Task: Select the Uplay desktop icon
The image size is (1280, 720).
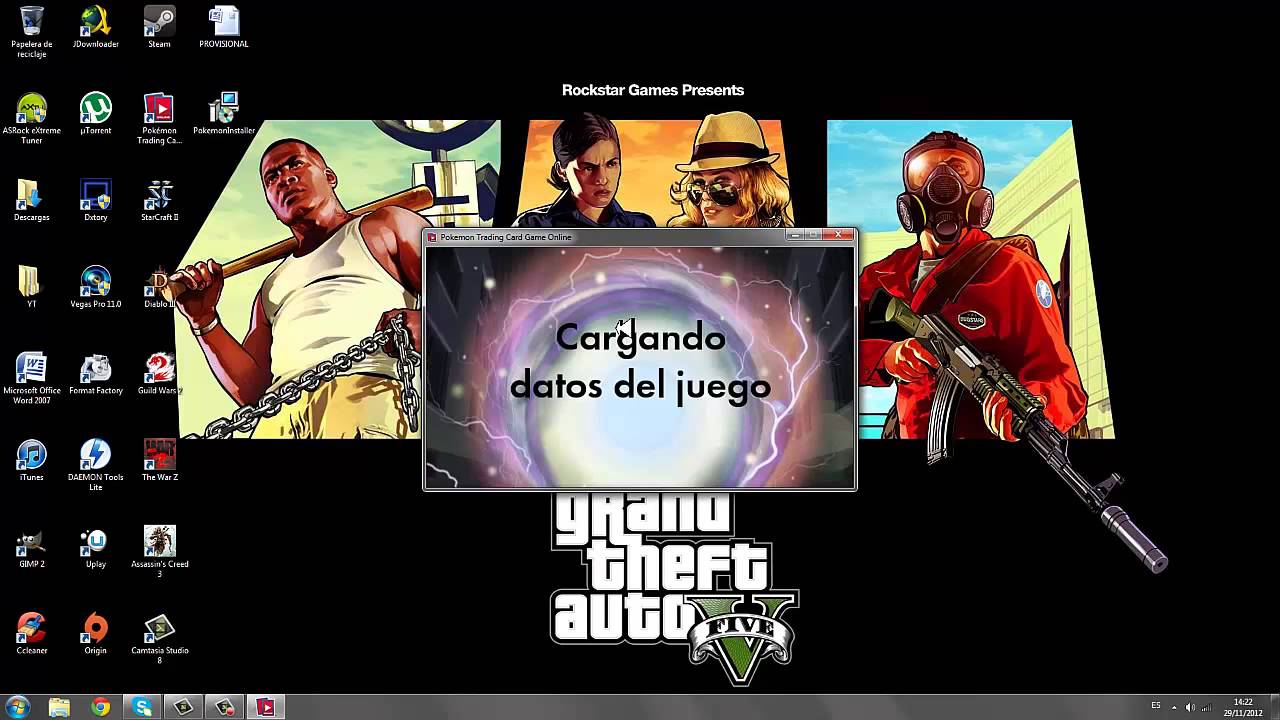Action: (96, 547)
